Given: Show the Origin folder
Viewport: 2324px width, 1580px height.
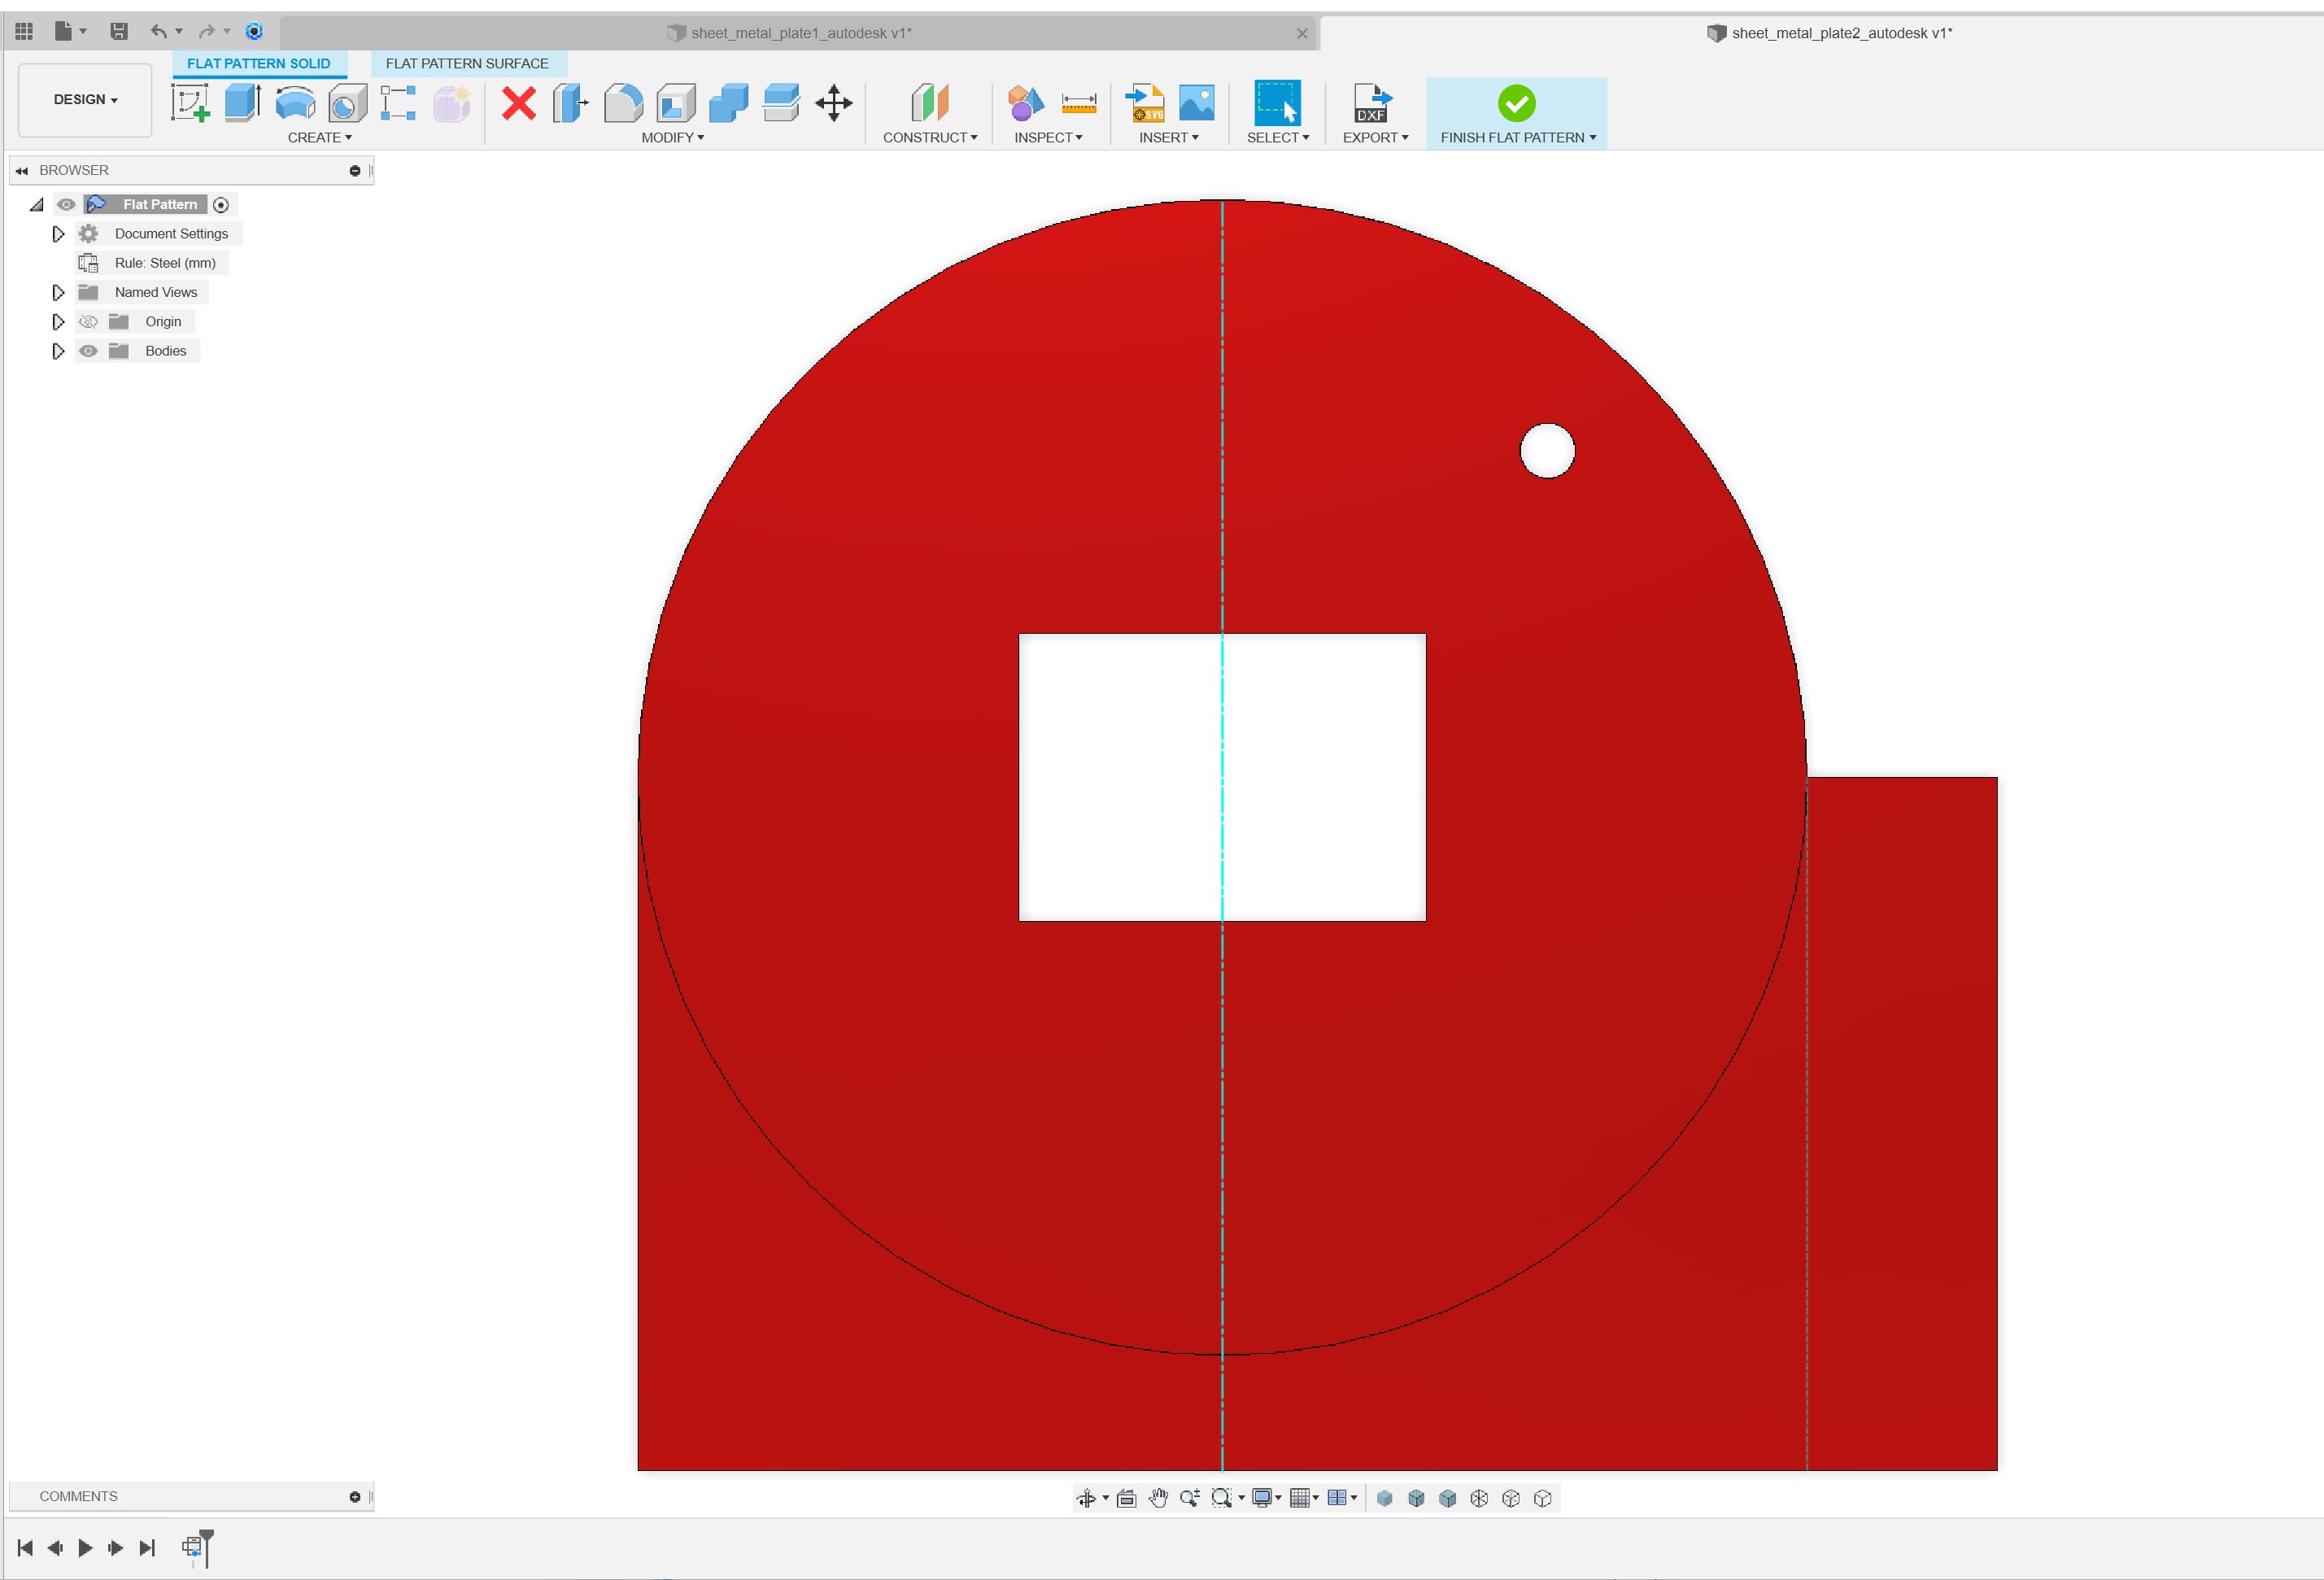Looking at the screenshot, I should 89,321.
